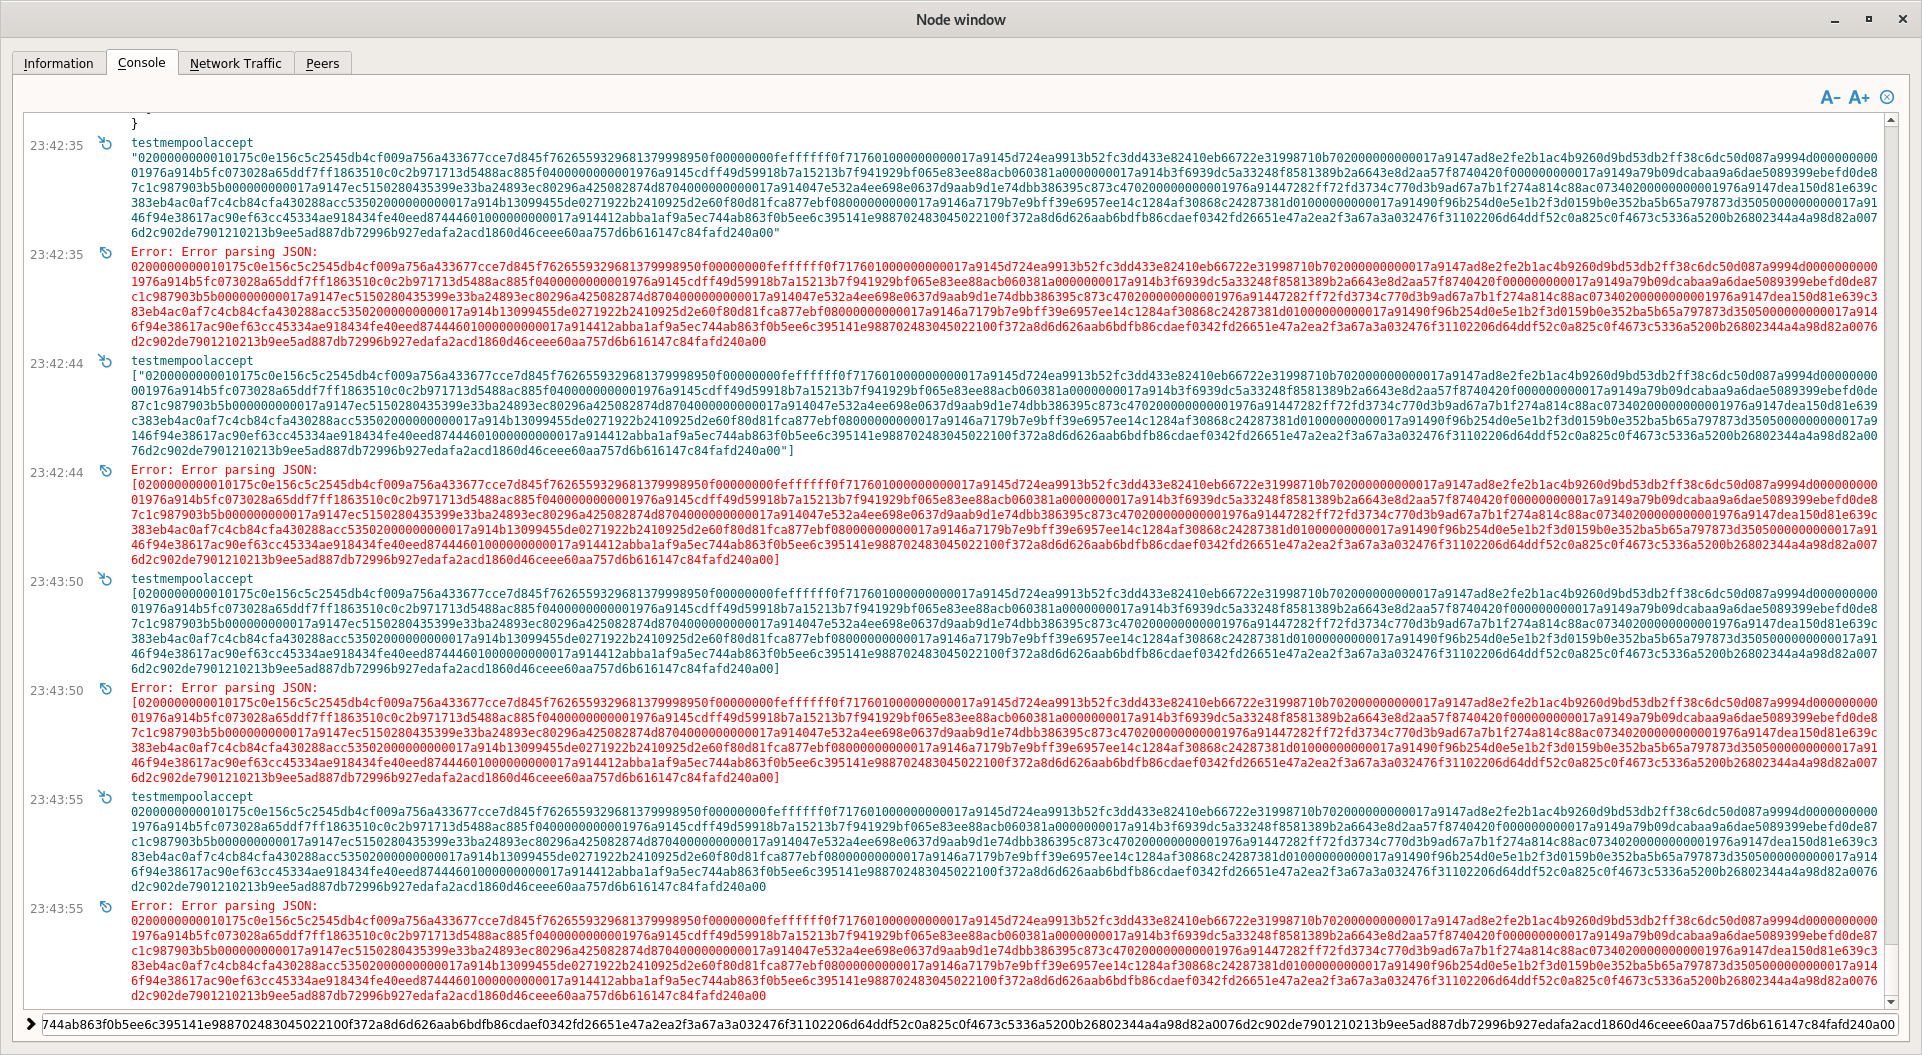Clear the console using the circled X icon
The height and width of the screenshot is (1055, 1922).
(x=1887, y=96)
